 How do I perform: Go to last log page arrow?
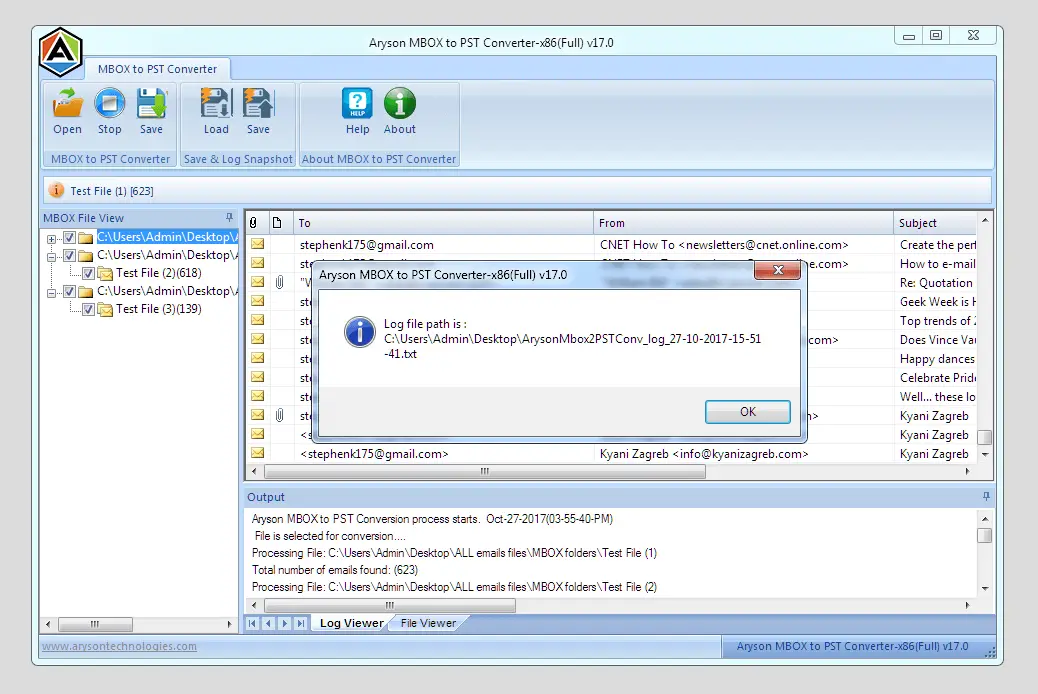point(301,623)
